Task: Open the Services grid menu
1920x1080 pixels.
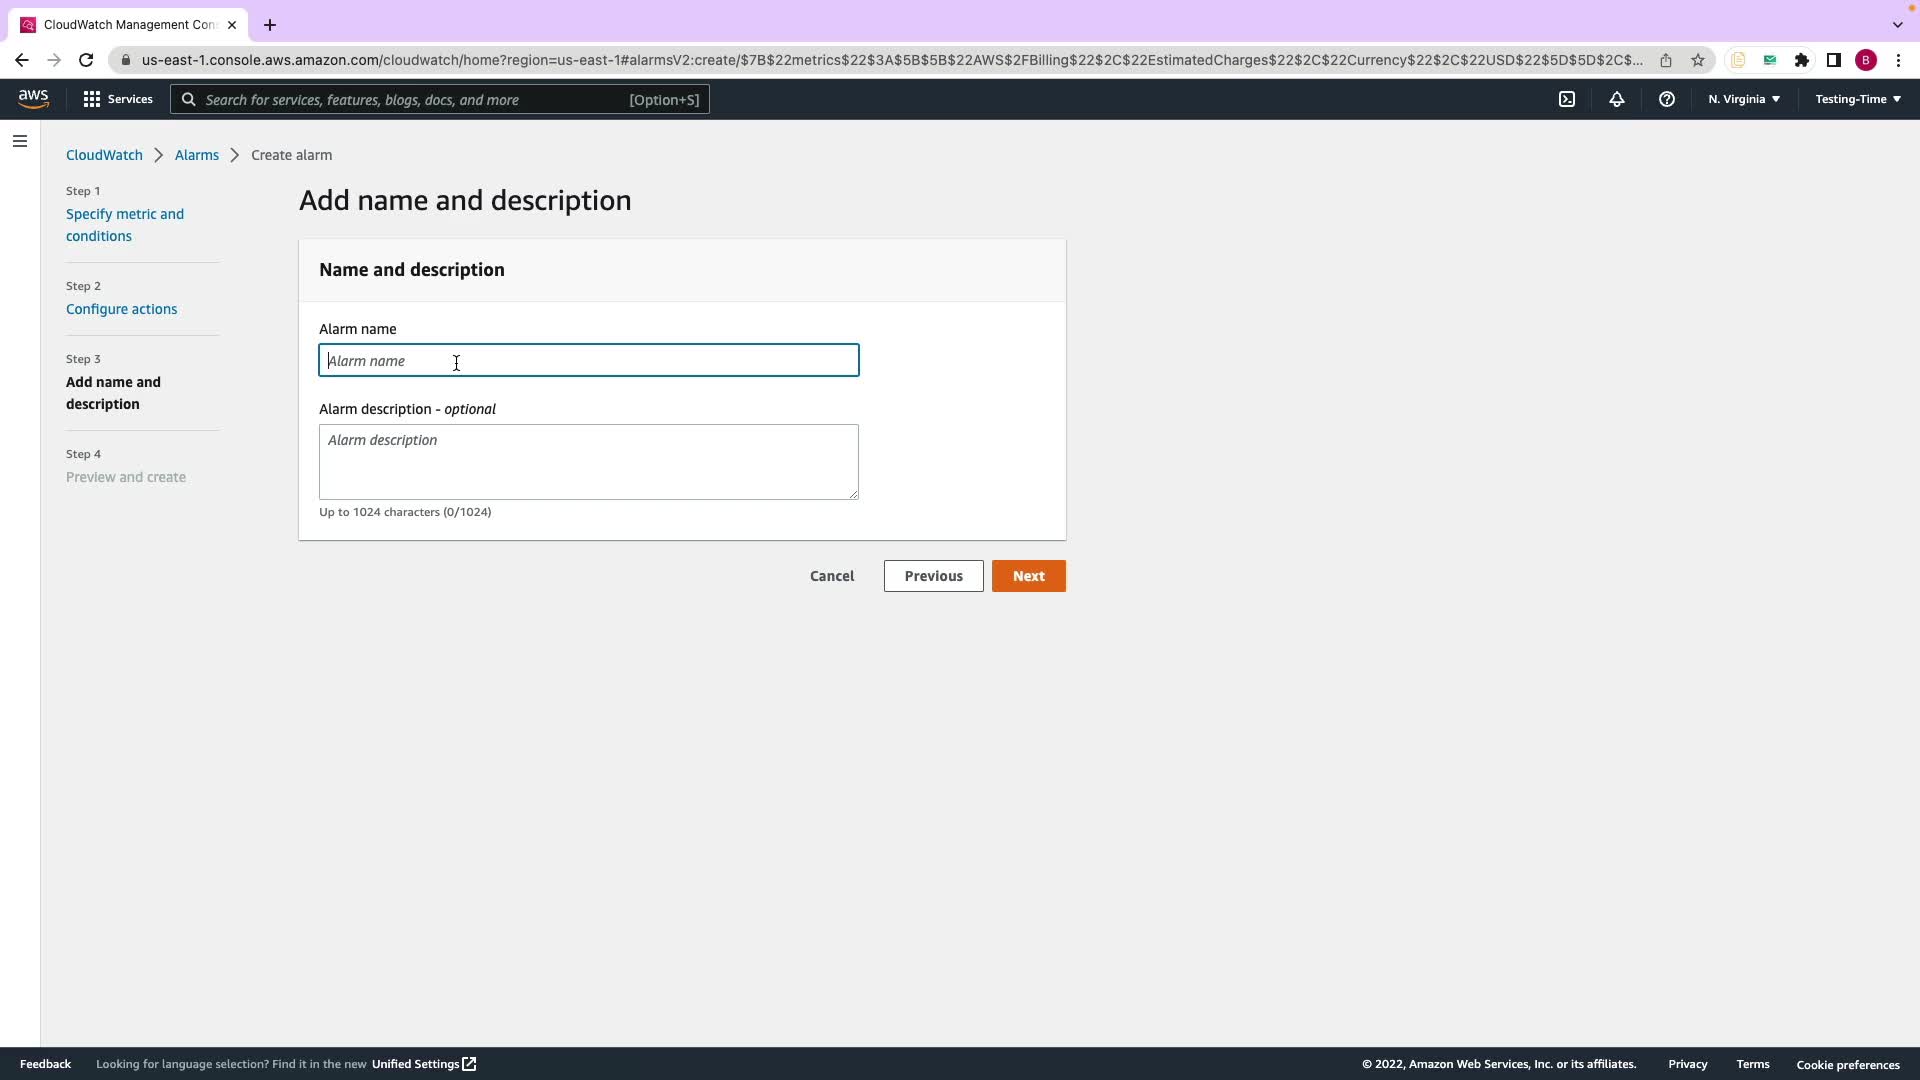Action: pyautogui.click(x=118, y=99)
